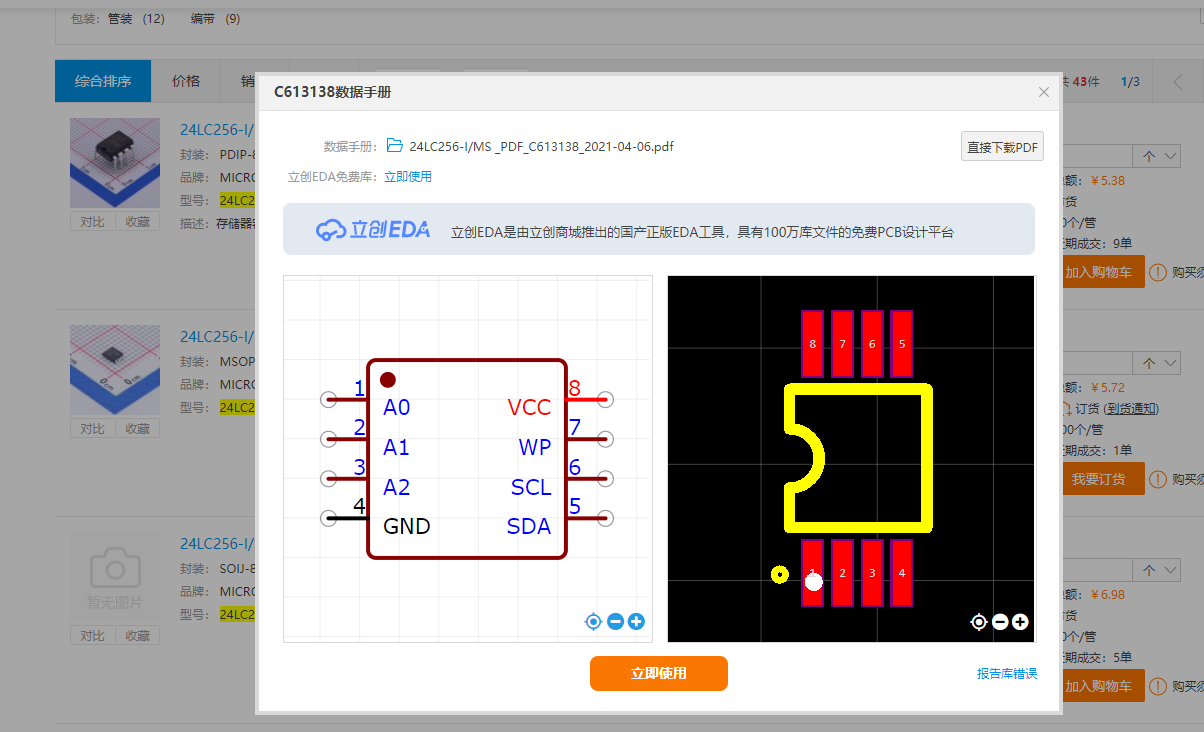This screenshot has width=1204, height=732.
Task: Click the DIP chip product thumbnail
Action: tap(115, 163)
